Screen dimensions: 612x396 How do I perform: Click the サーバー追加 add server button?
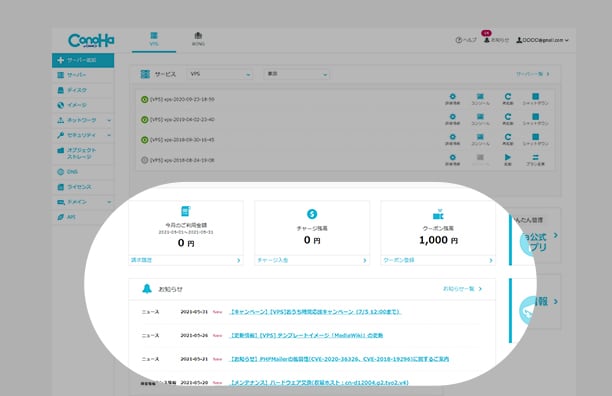pos(83,60)
